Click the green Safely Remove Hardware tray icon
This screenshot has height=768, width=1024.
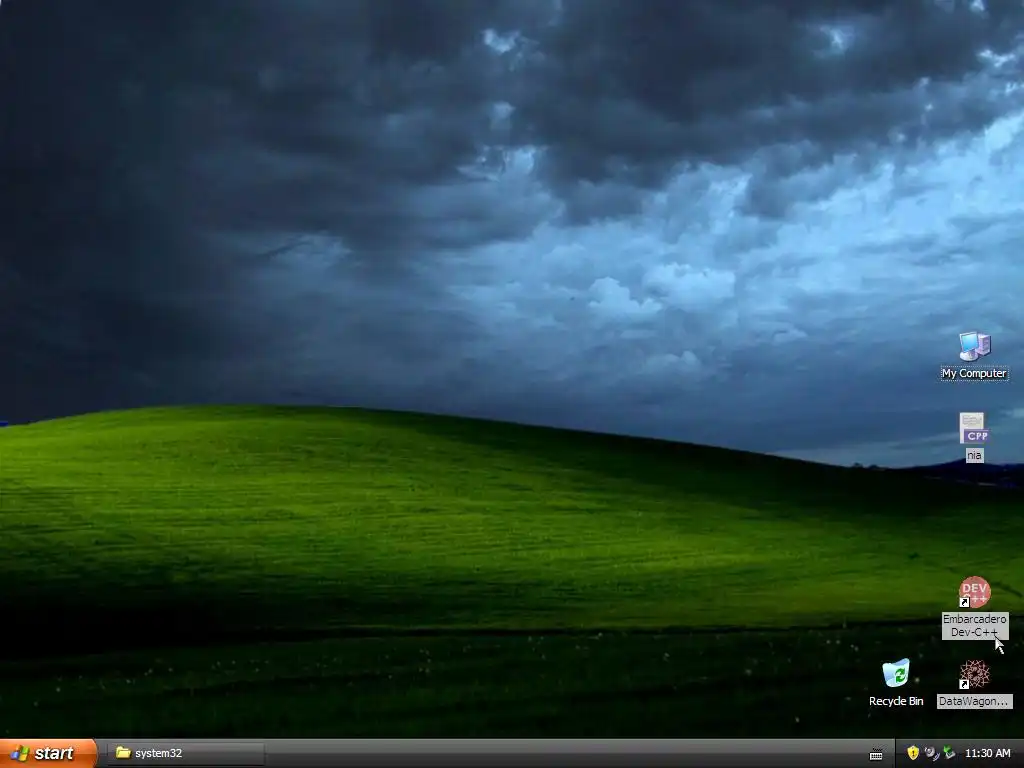(x=949, y=753)
